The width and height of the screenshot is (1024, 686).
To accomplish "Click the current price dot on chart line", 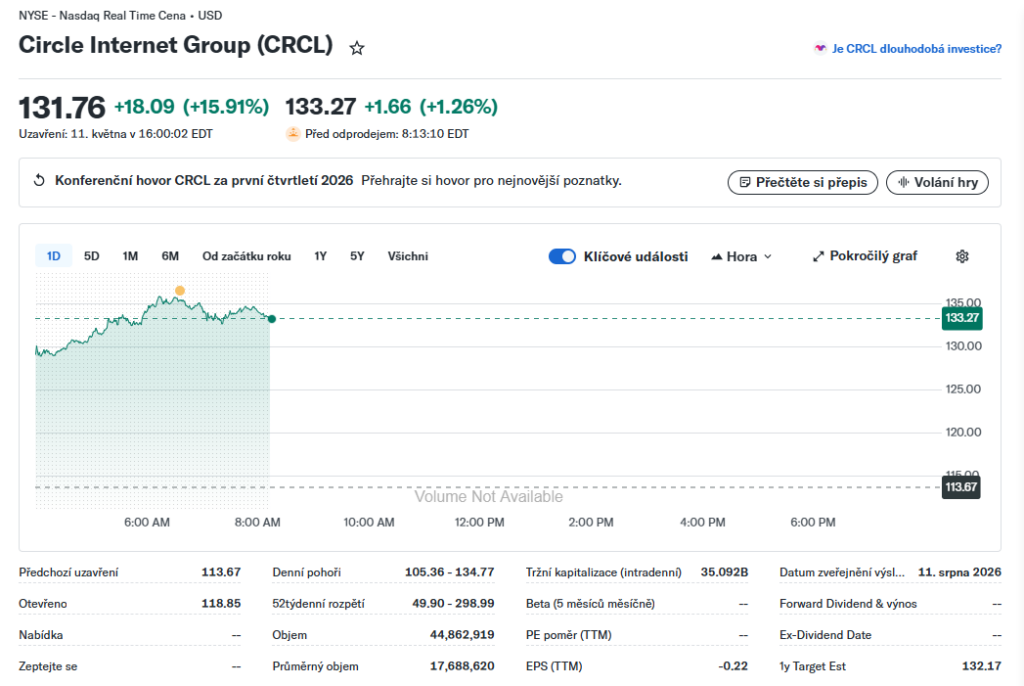I will (x=272, y=319).
